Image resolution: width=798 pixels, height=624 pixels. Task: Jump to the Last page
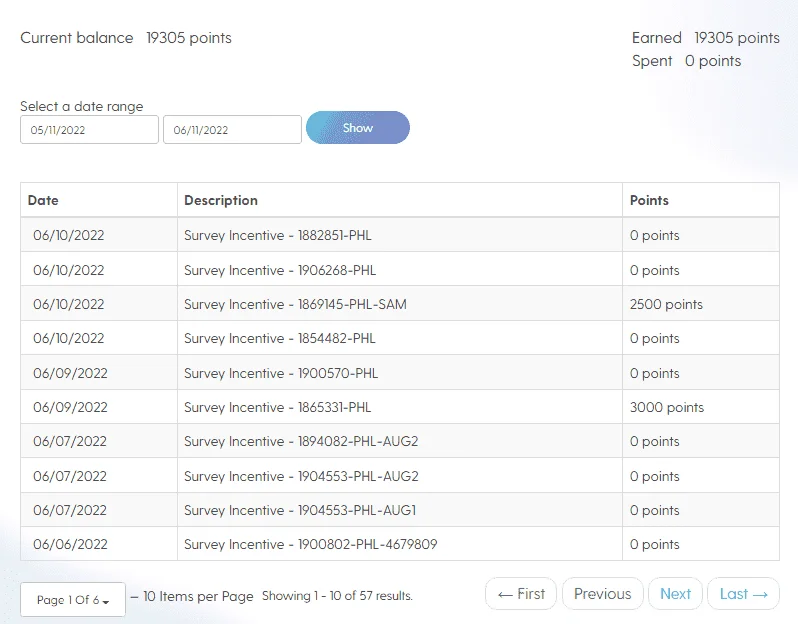pos(743,593)
